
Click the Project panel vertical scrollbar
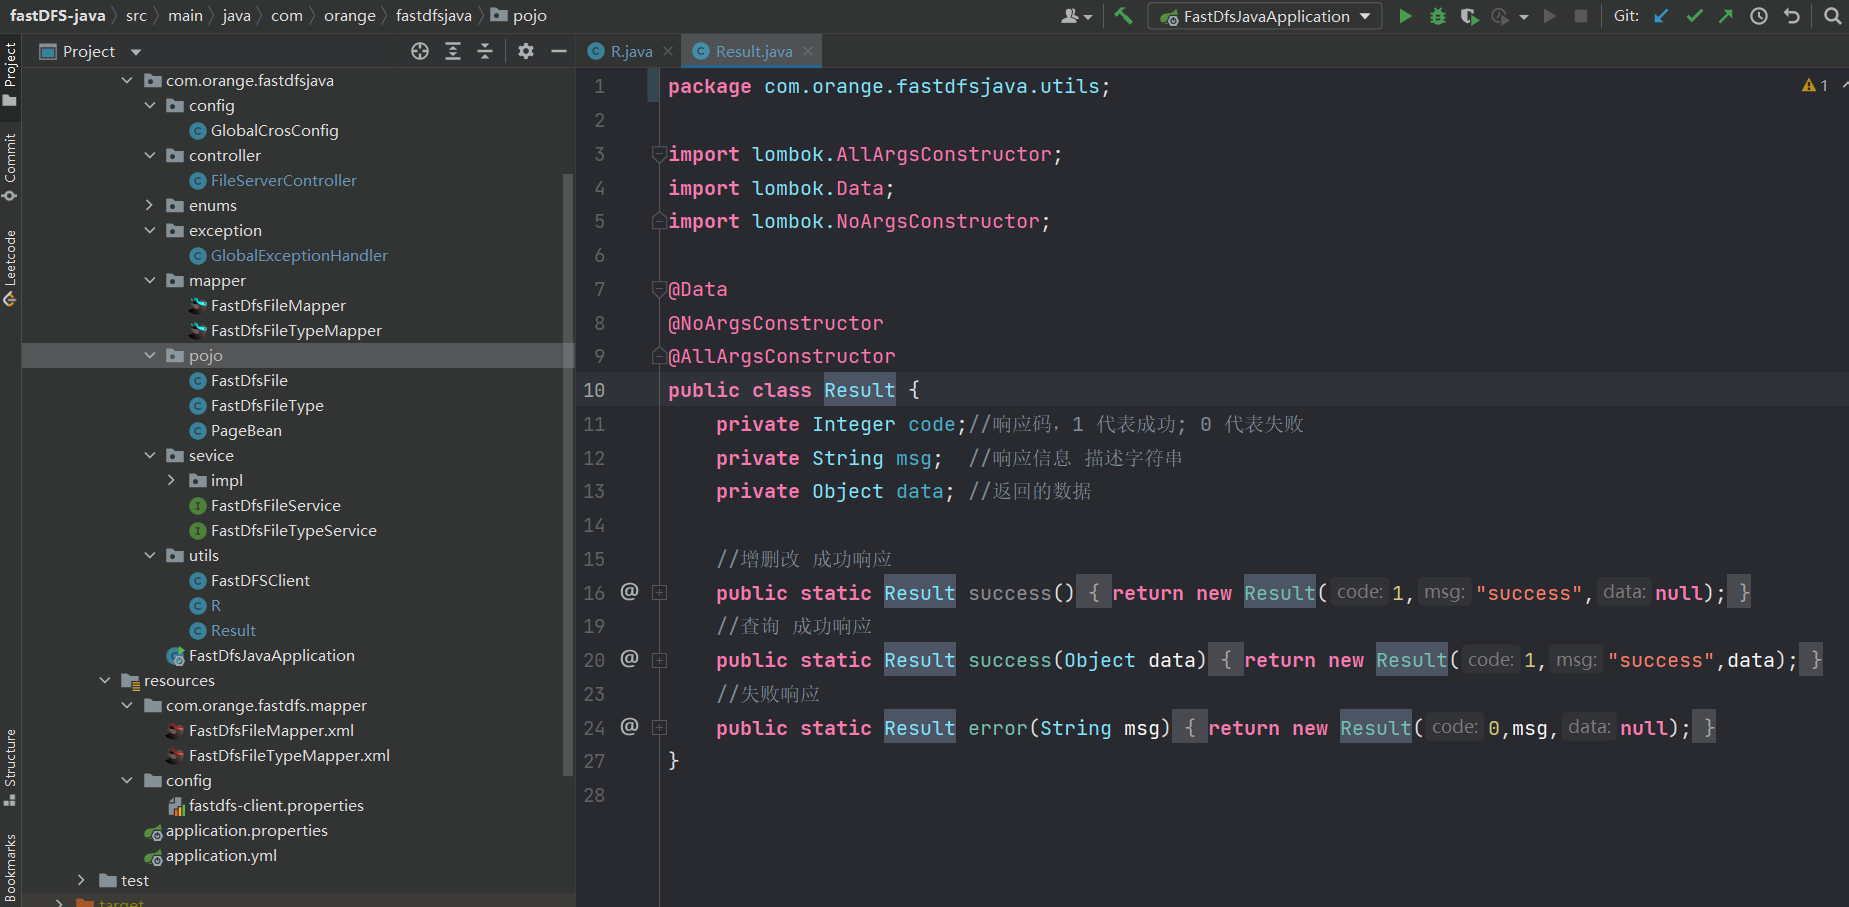point(568,473)
